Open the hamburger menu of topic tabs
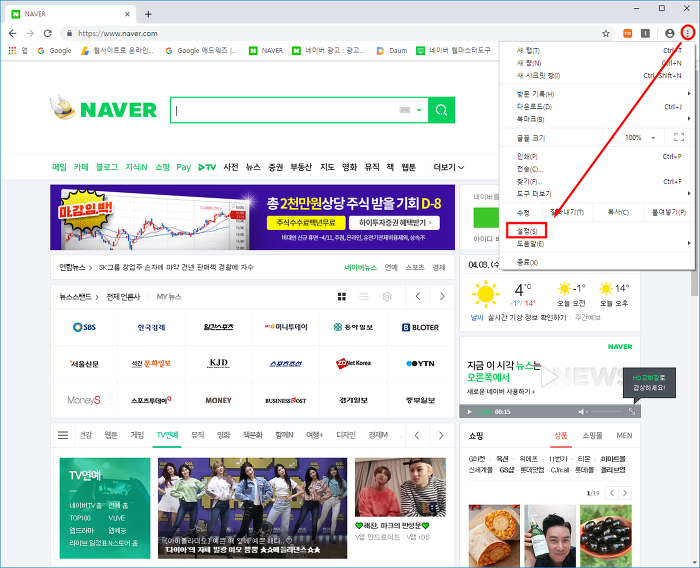Viewport: 700px width, 568px height. (x=63, y=435)
